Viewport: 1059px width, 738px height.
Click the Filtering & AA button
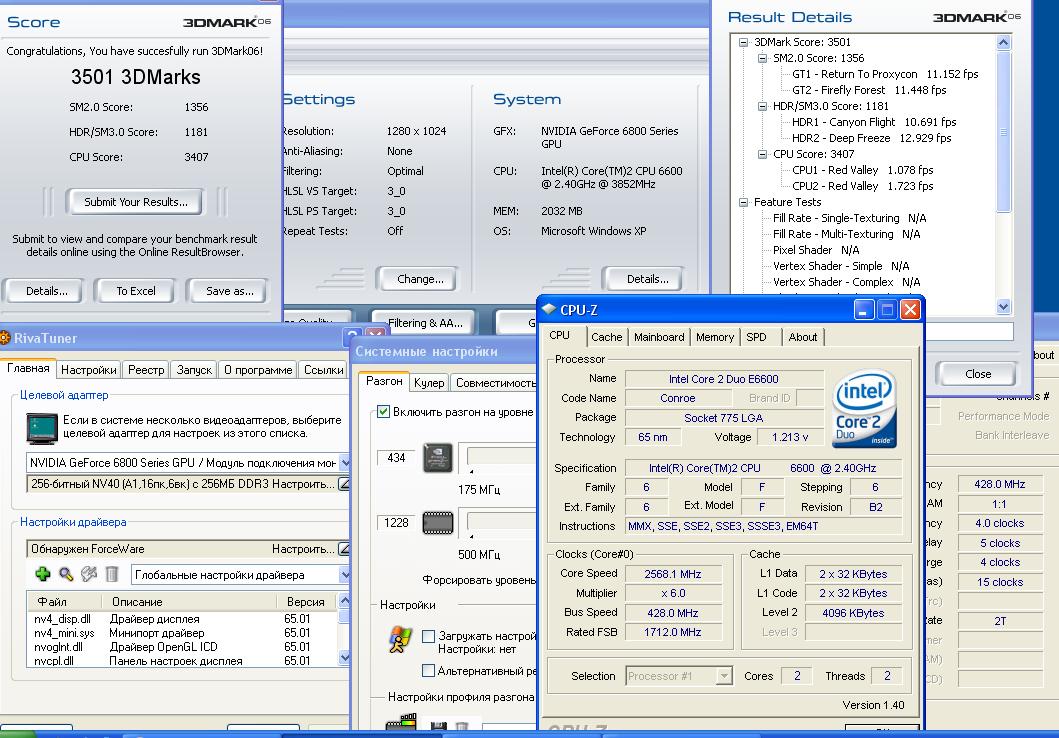(425, 323)
